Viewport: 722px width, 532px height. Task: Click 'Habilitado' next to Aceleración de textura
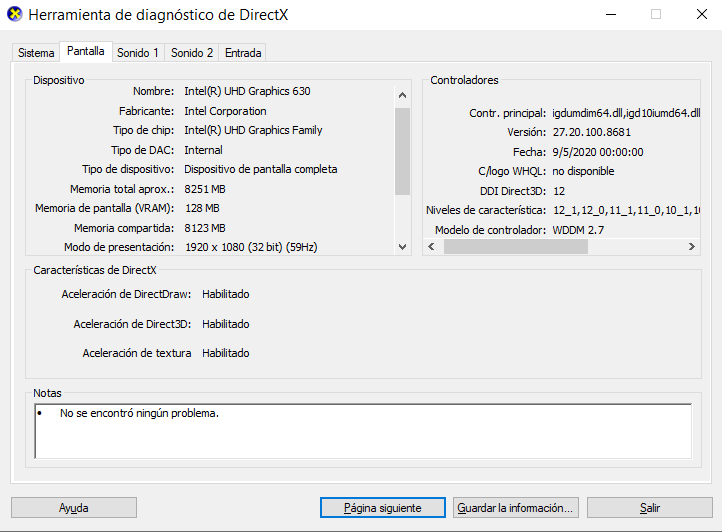point(226,353)
